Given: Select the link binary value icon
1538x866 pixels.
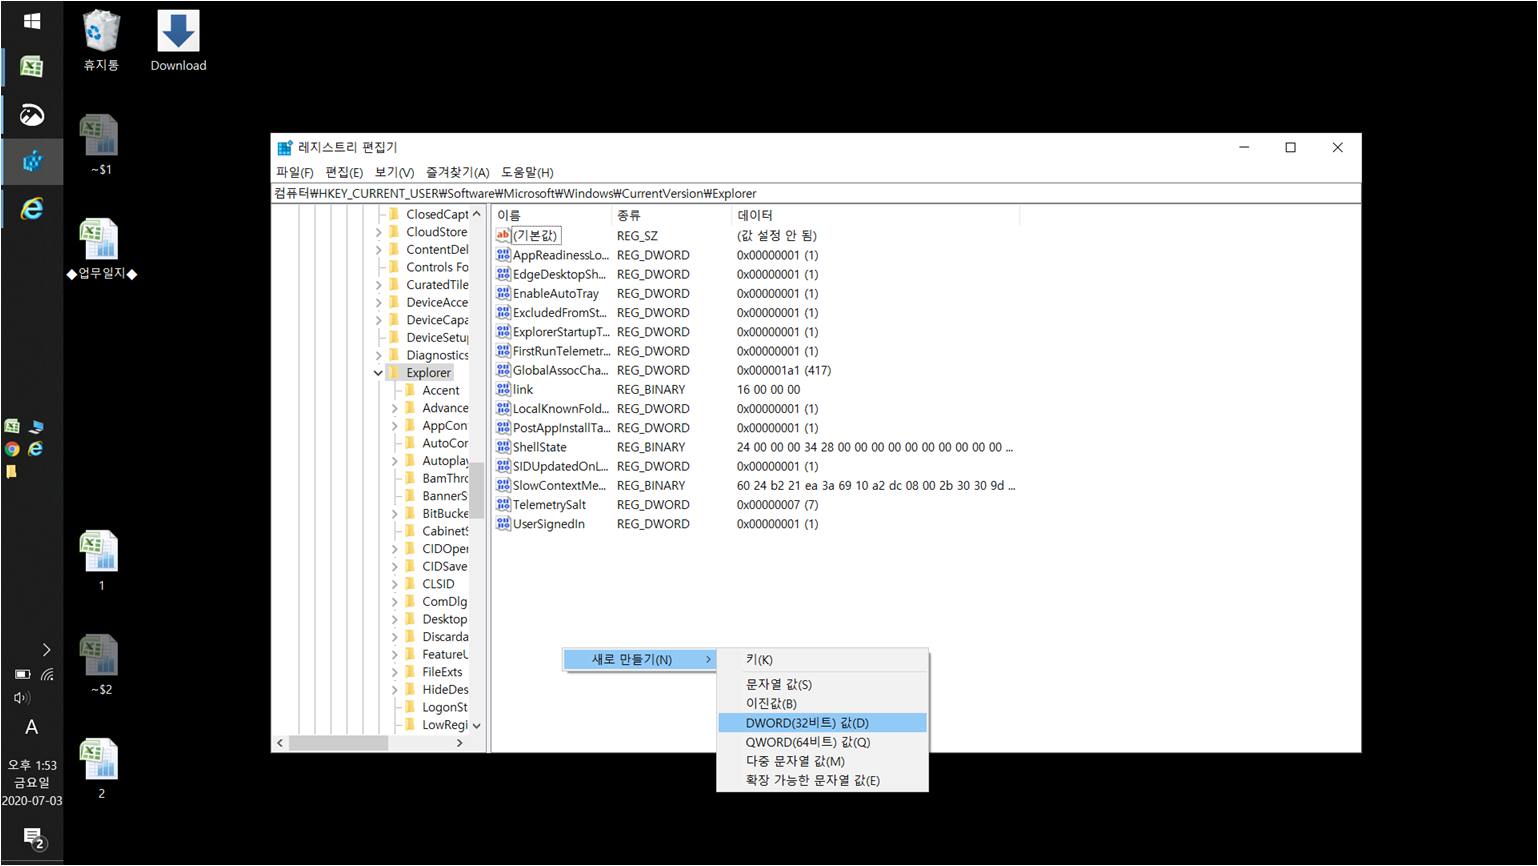Looking at the screenshot, I should click(x=503, y=389).
